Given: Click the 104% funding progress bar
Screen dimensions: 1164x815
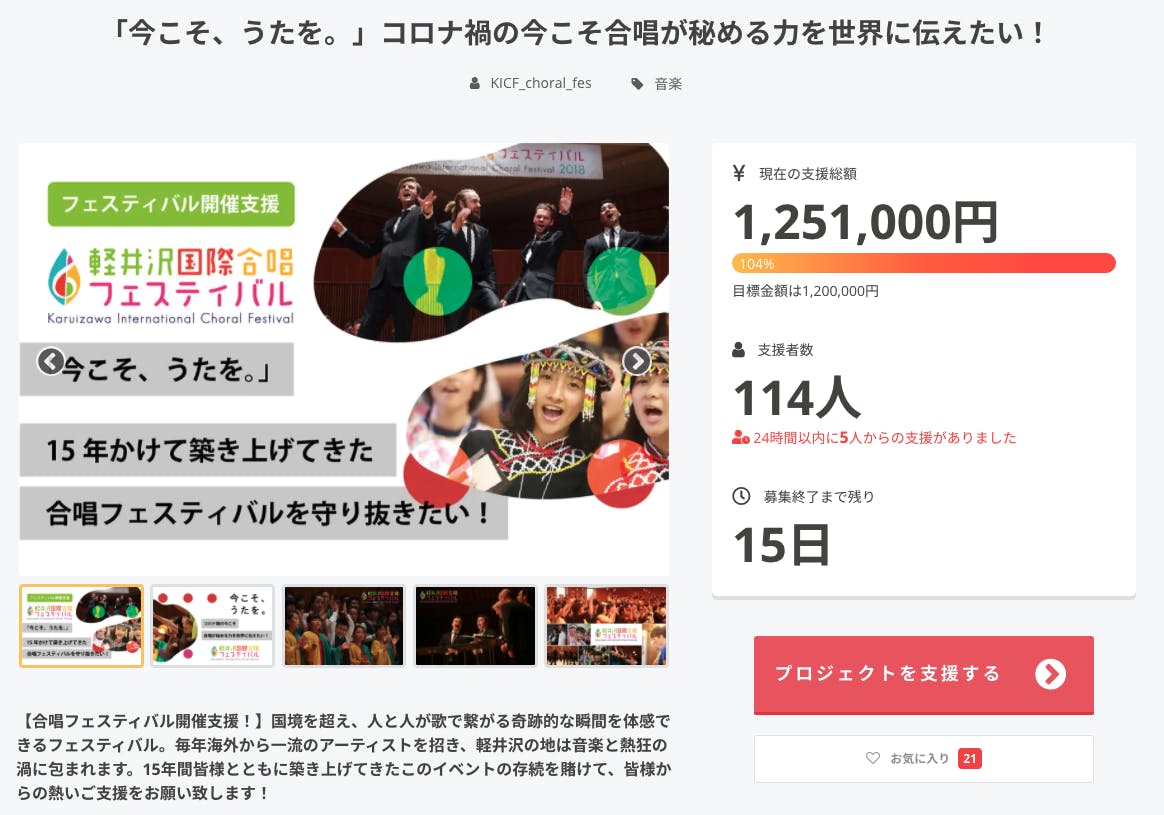Looking at the screenshot, I should point(923,264).
